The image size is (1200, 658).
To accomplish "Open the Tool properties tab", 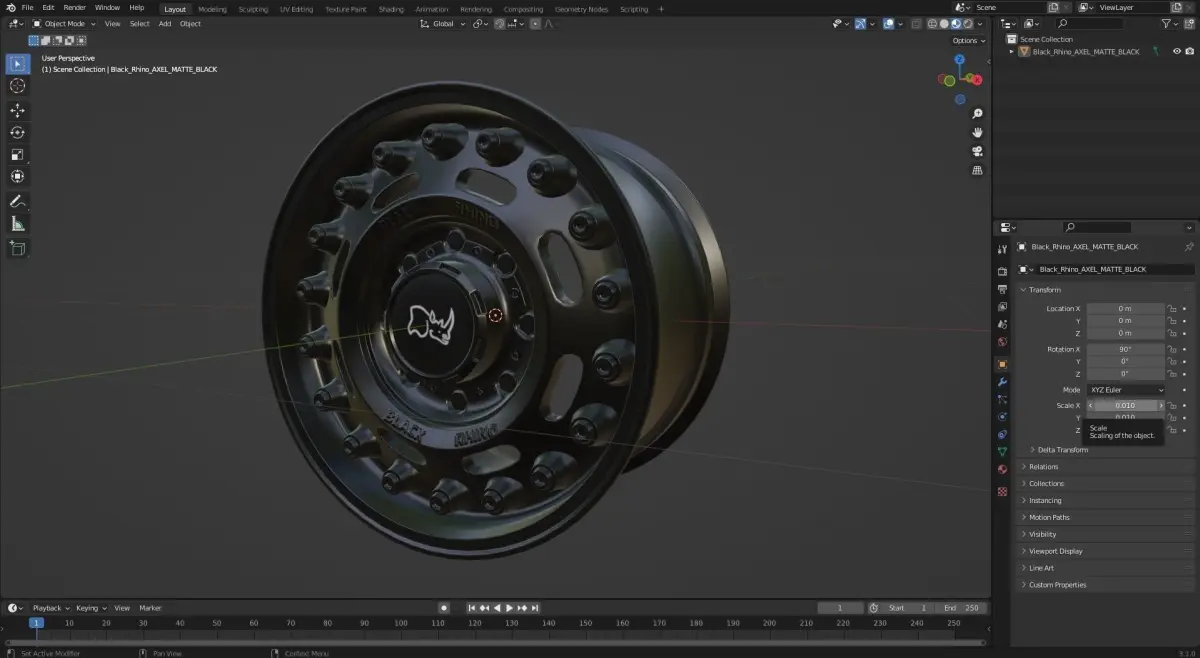I will [1002, 249].
